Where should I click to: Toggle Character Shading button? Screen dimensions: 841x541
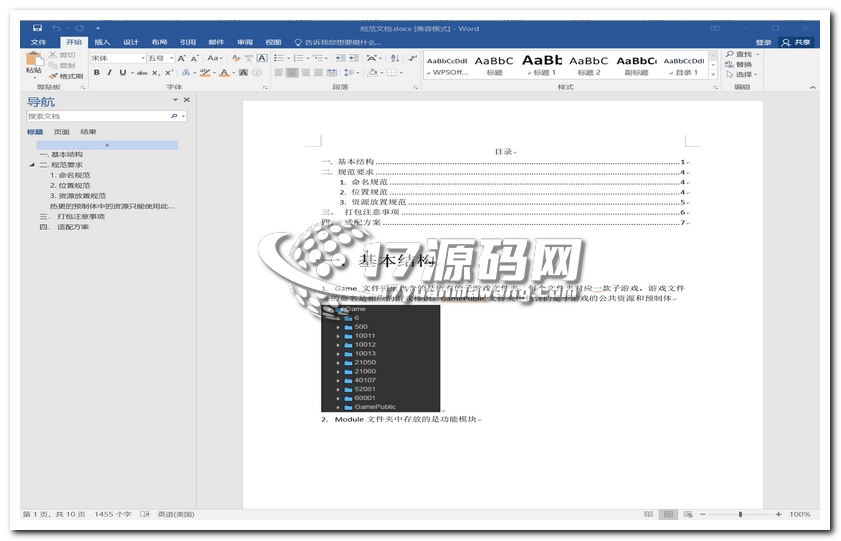click(x=243, y=72)
